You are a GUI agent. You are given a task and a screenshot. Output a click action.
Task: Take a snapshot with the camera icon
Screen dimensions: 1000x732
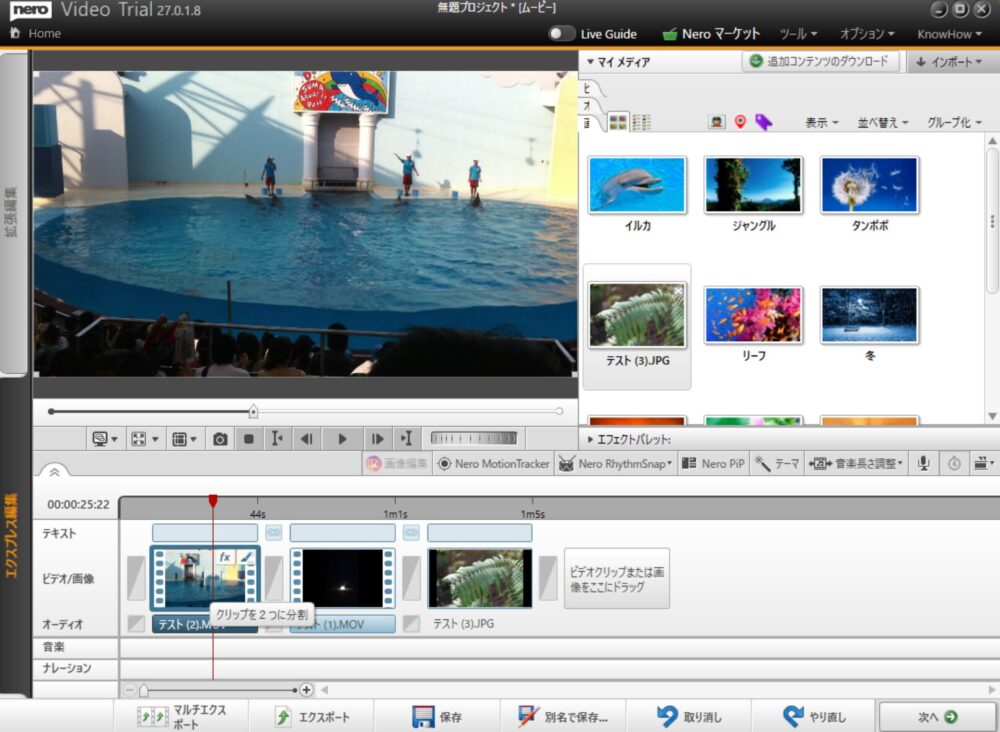pos(220,439)
